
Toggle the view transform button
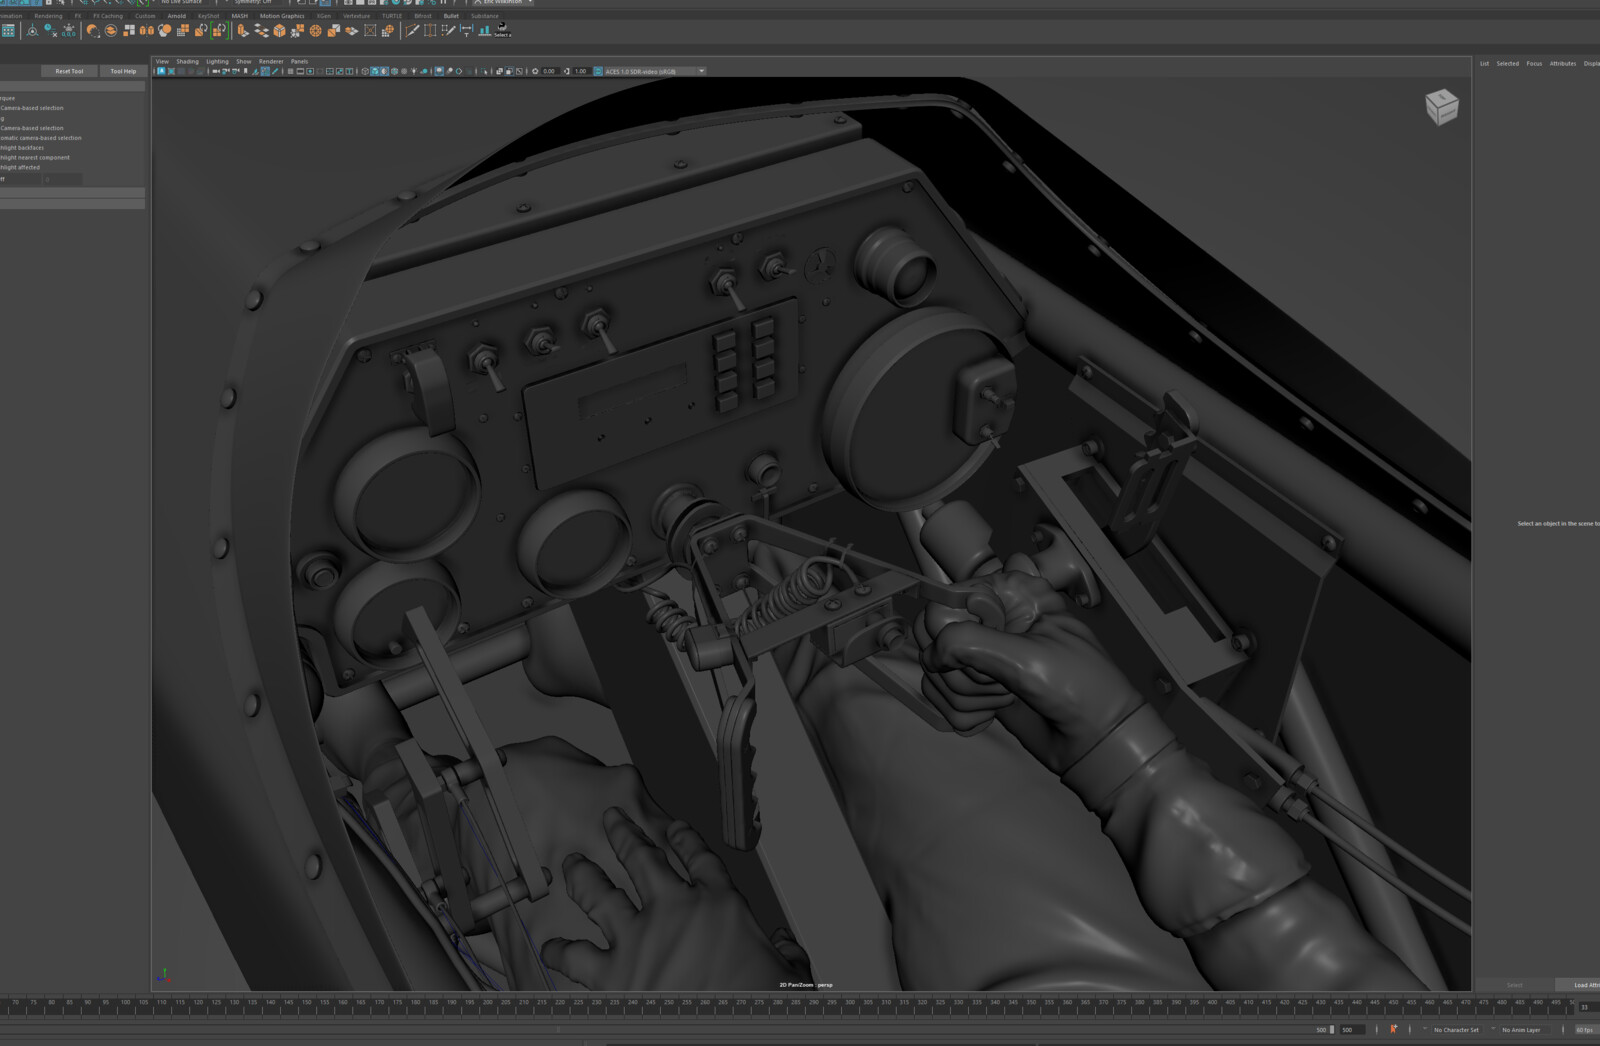(598, 71)
